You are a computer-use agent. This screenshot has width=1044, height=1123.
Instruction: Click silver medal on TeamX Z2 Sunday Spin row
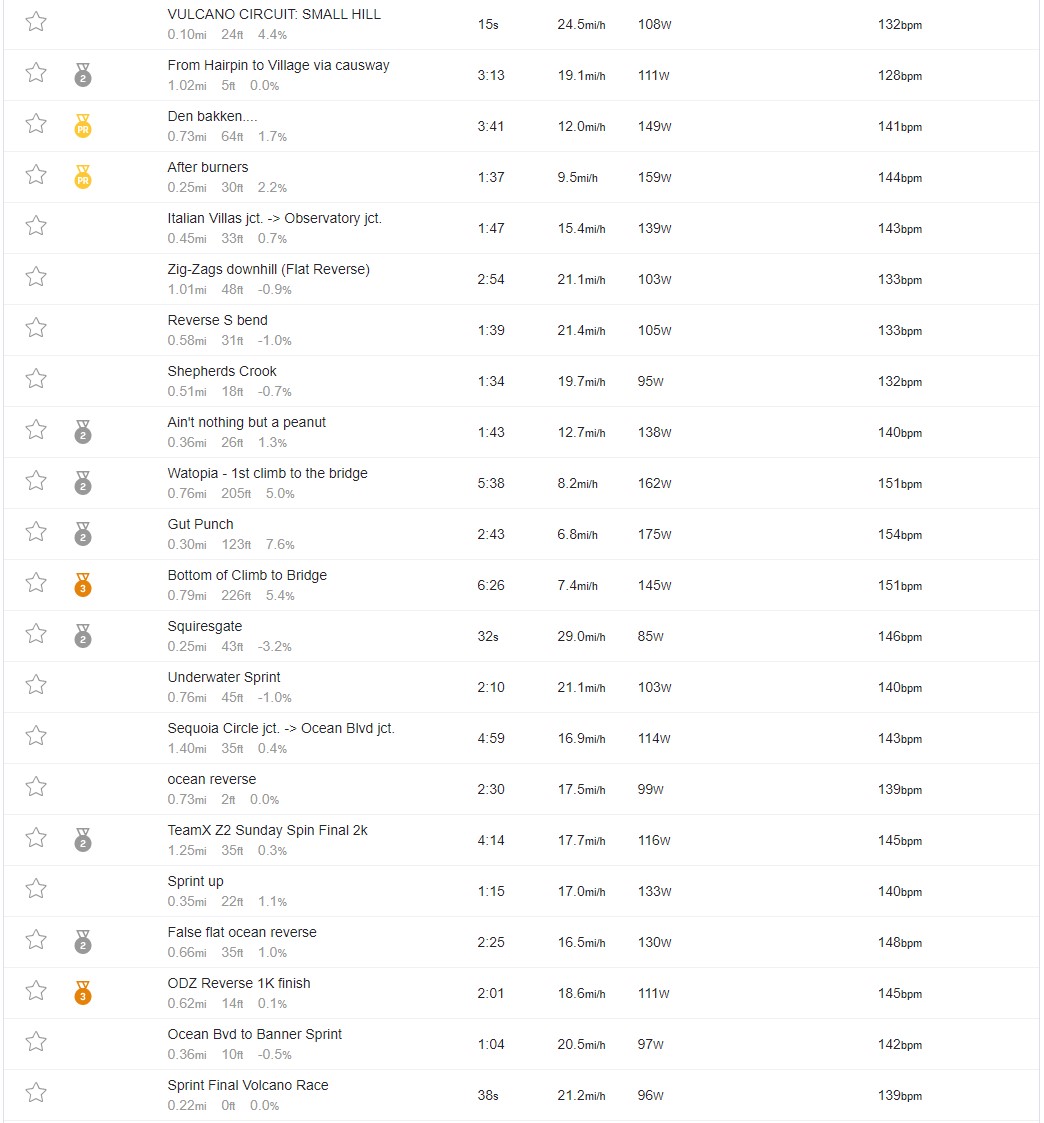(83, 840)
